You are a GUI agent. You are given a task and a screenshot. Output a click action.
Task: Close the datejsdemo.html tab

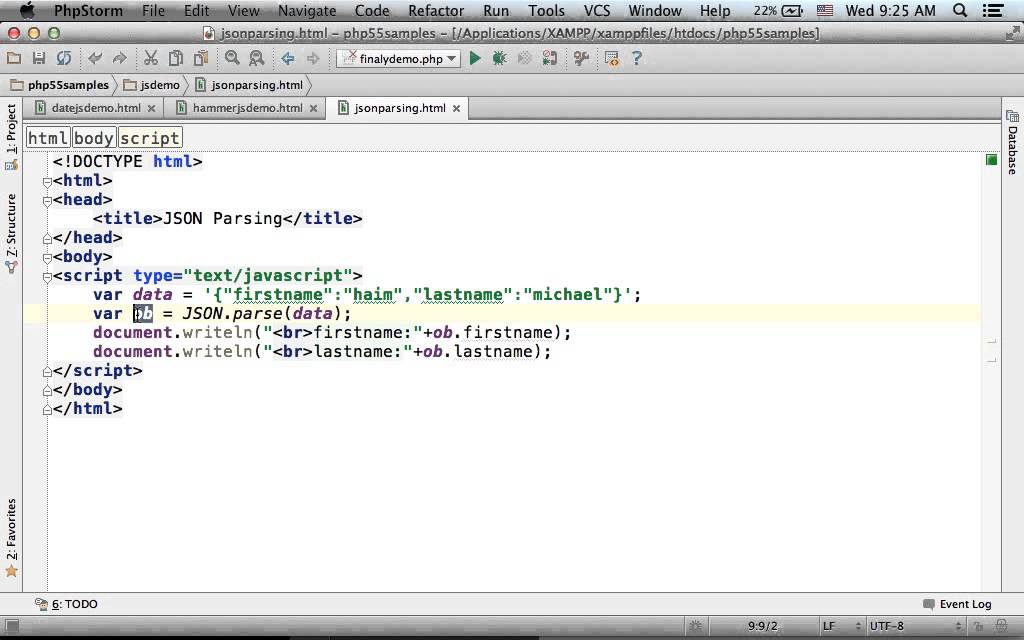(x=152, y=108)
